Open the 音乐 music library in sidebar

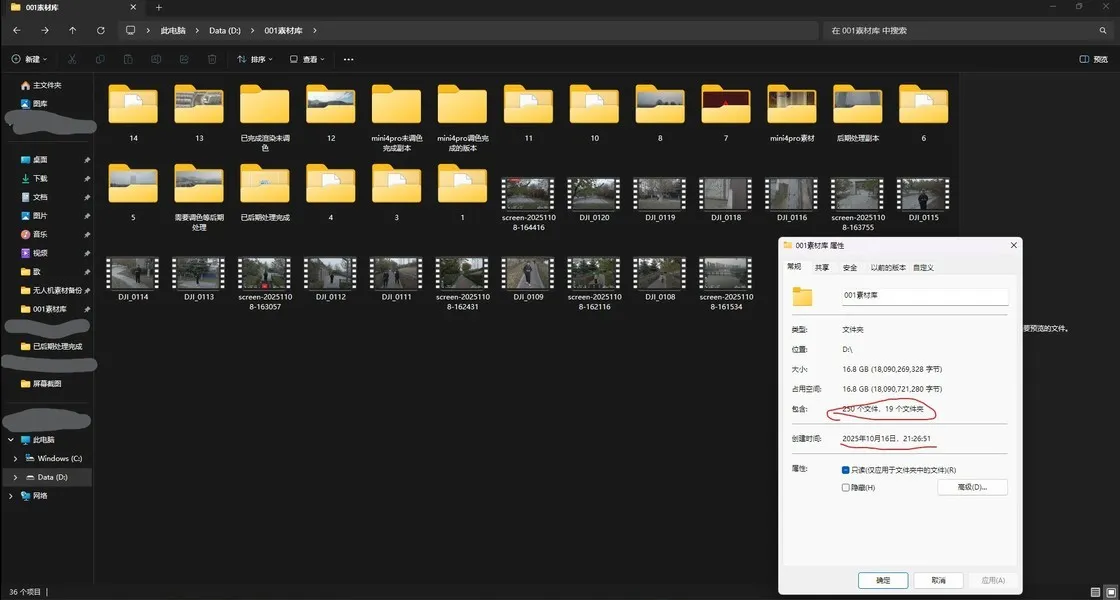(40, 234)
